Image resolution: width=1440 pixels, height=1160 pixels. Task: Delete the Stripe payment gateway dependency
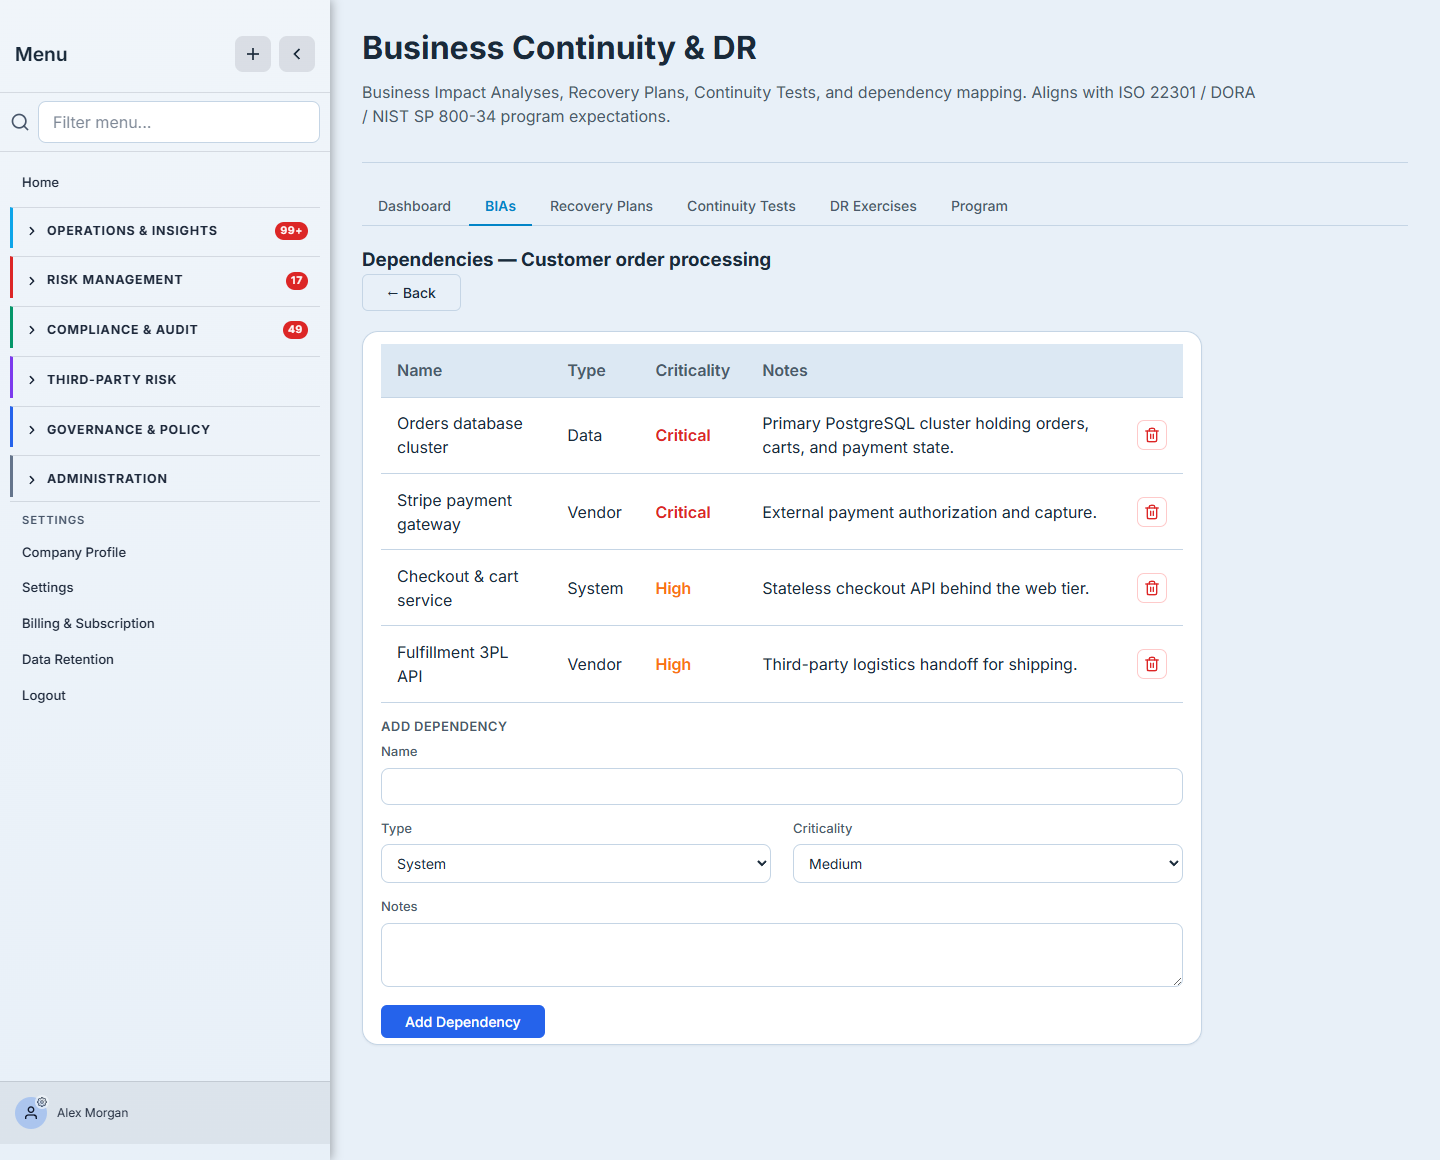(1152, 512)
